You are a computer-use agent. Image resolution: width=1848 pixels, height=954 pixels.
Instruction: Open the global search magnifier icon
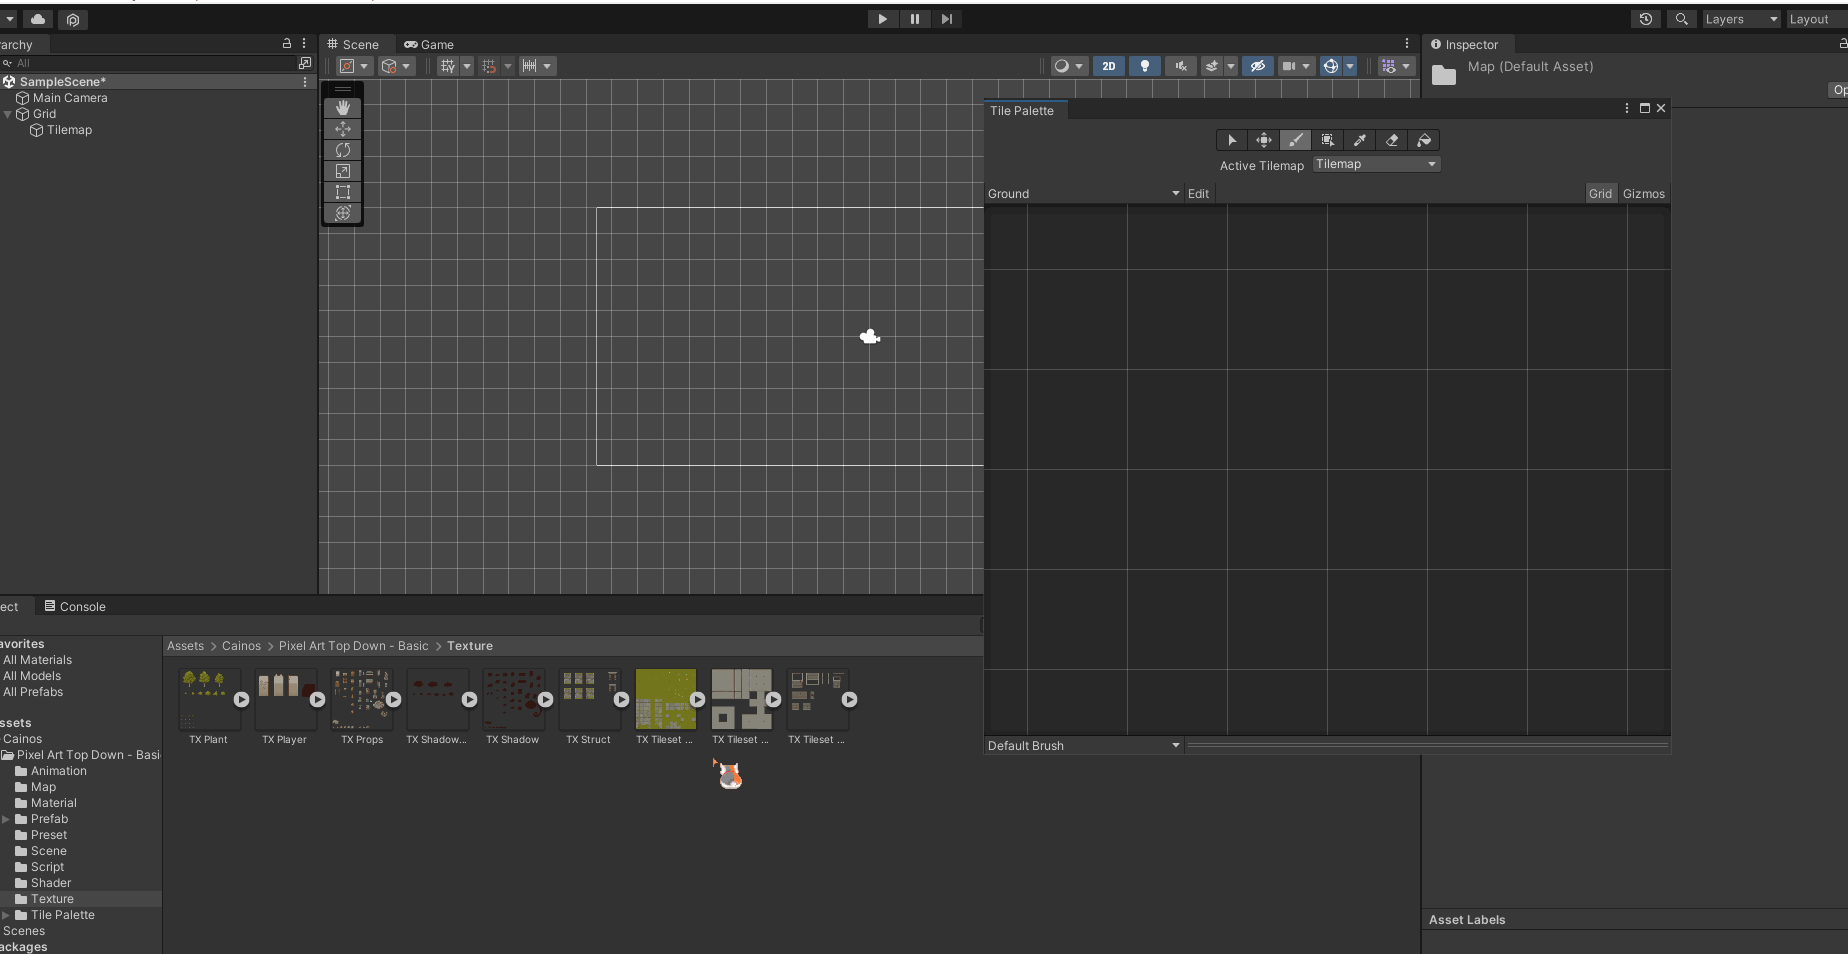(1682, 19)
